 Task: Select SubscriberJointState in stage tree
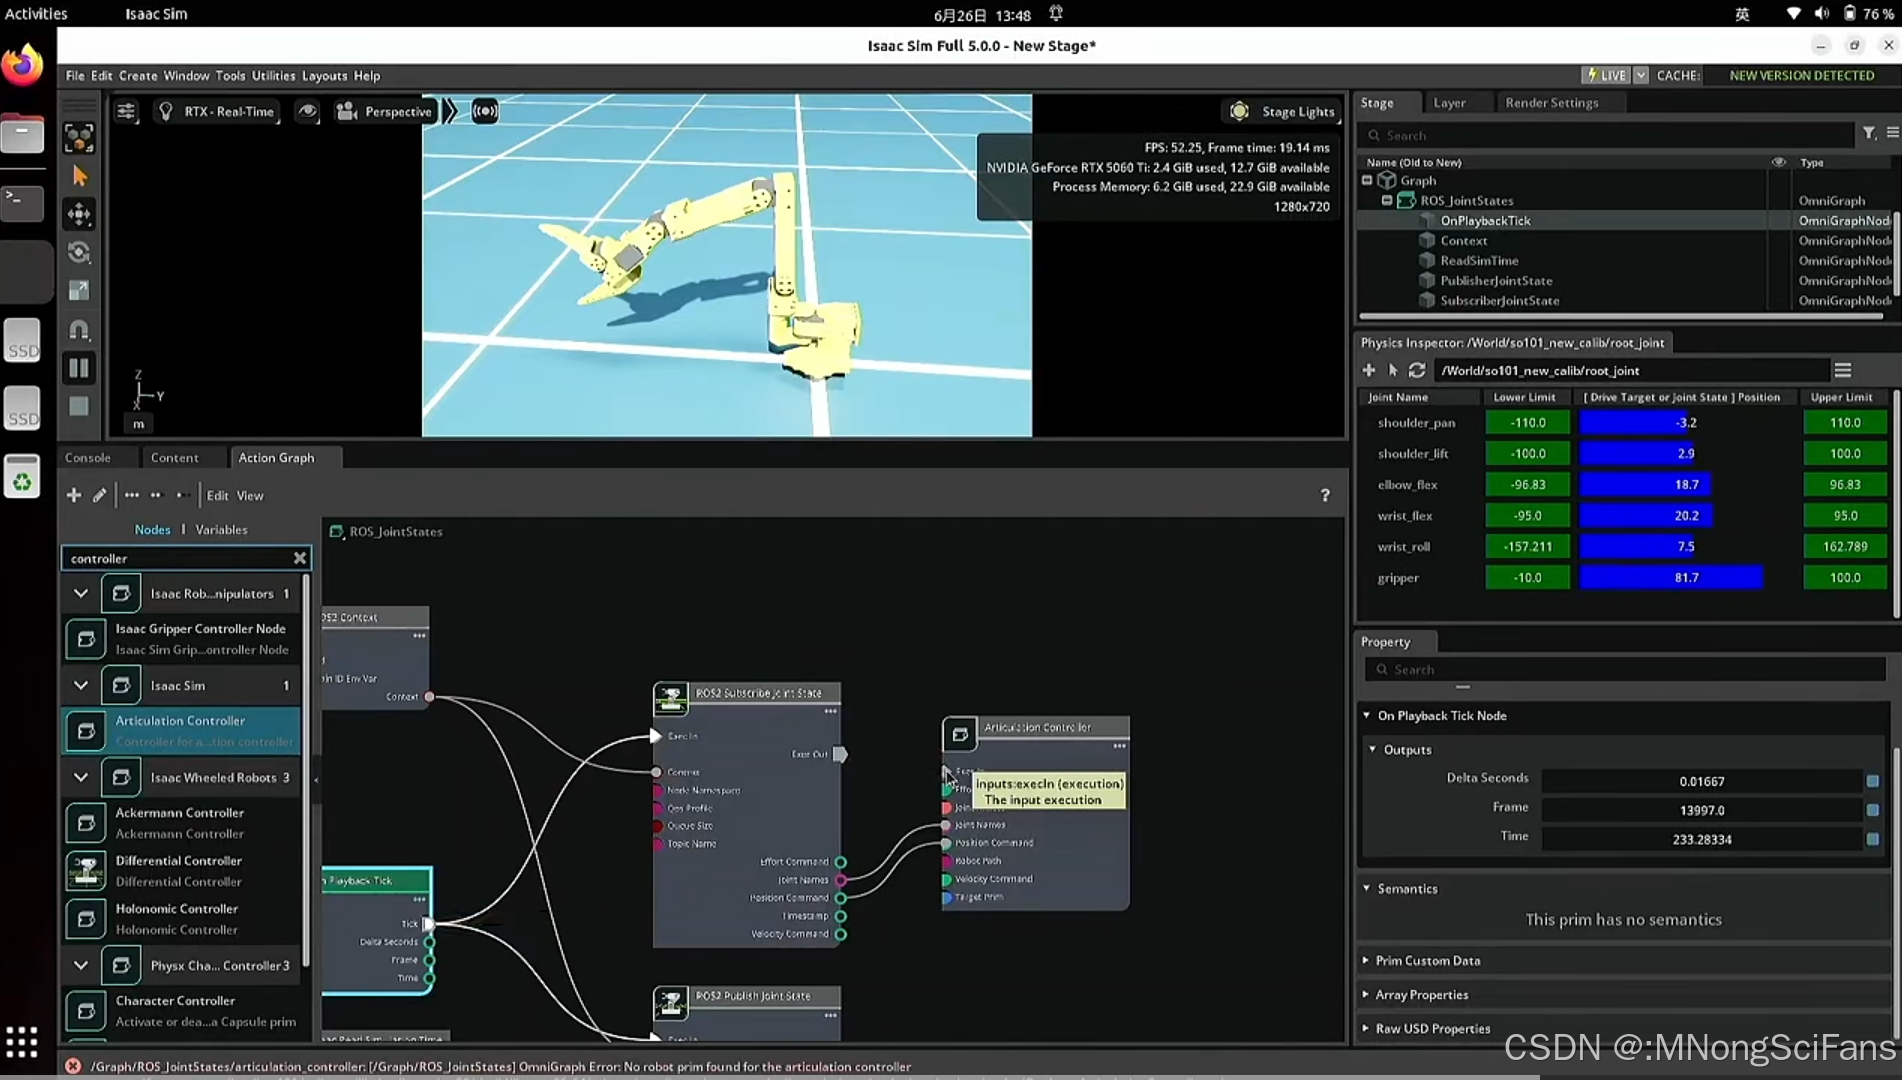[1499, 301]
